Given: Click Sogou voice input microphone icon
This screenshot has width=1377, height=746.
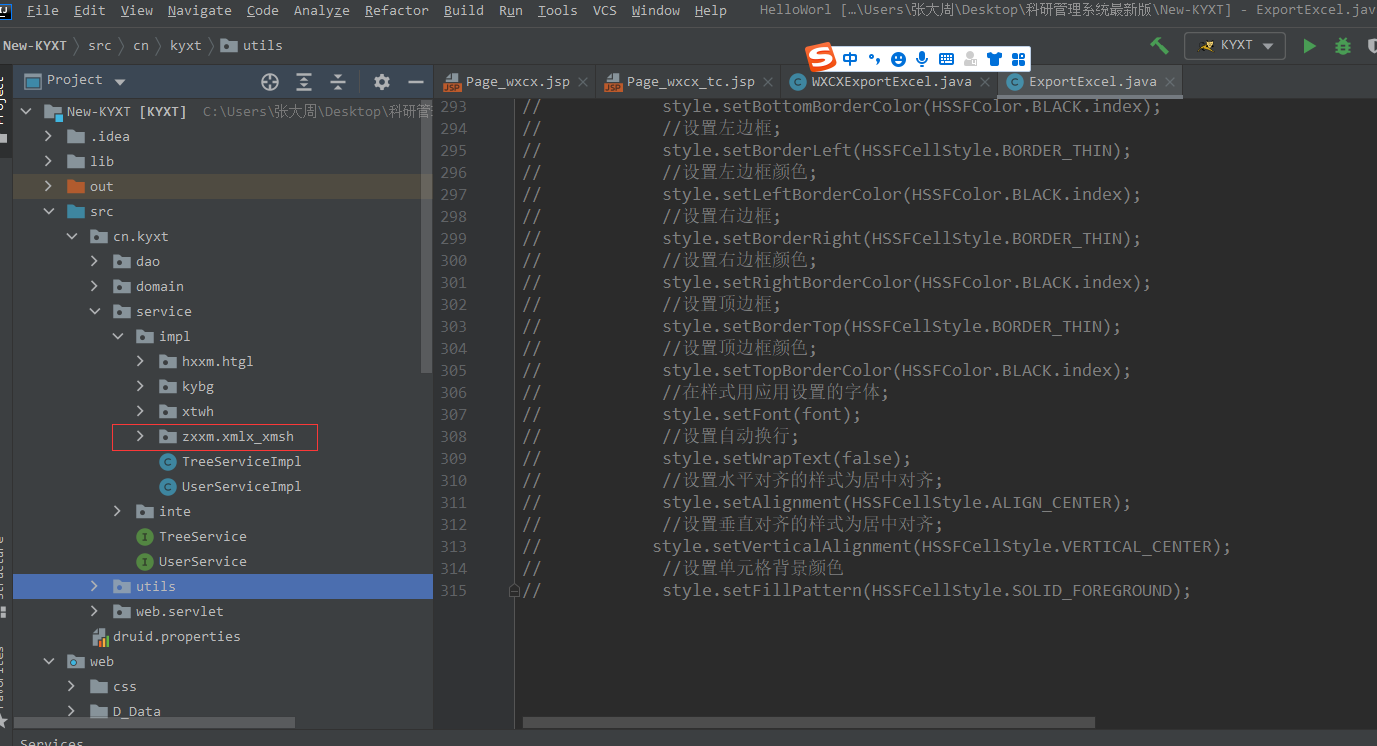Looking at the screenshot, I should 922,59.
